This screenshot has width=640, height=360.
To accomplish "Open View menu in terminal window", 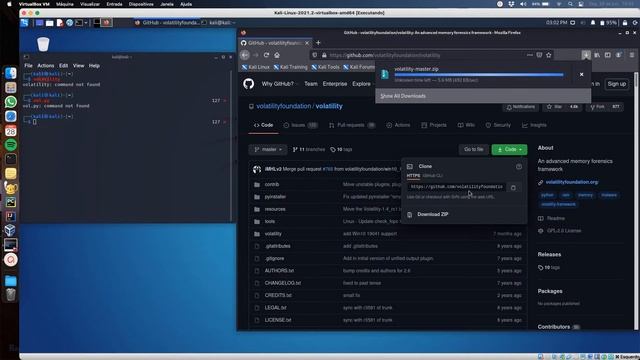I will coord(78,66).
